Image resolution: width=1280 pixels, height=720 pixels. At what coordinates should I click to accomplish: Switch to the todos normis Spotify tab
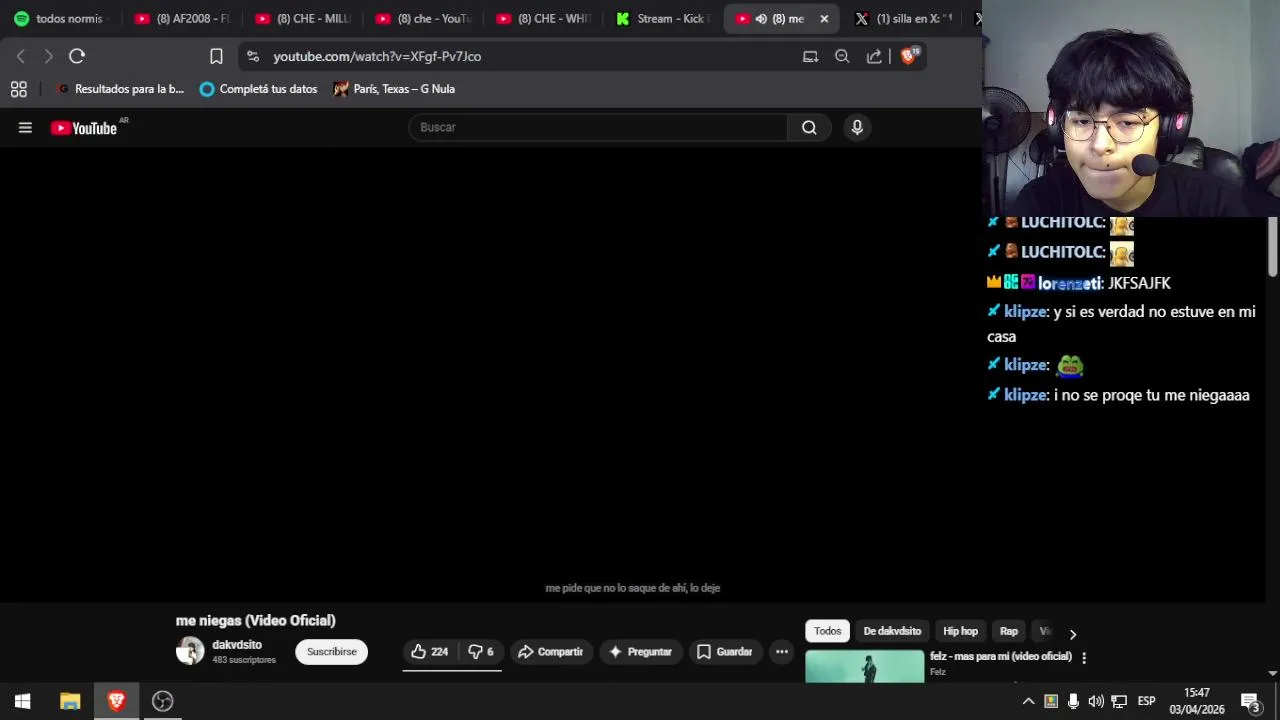point(60,18)
